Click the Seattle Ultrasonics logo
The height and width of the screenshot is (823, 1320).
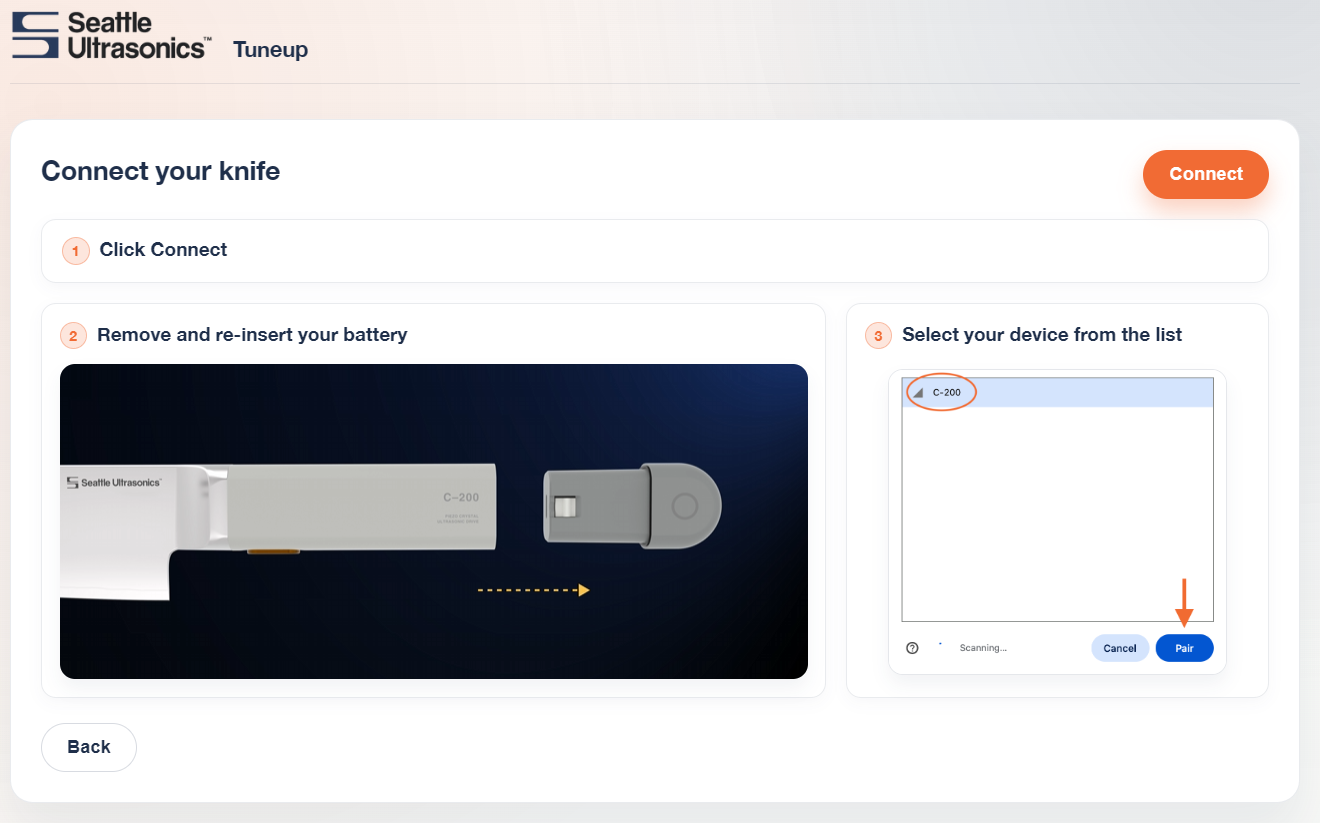pyautogui.click(x=110, y=36)
